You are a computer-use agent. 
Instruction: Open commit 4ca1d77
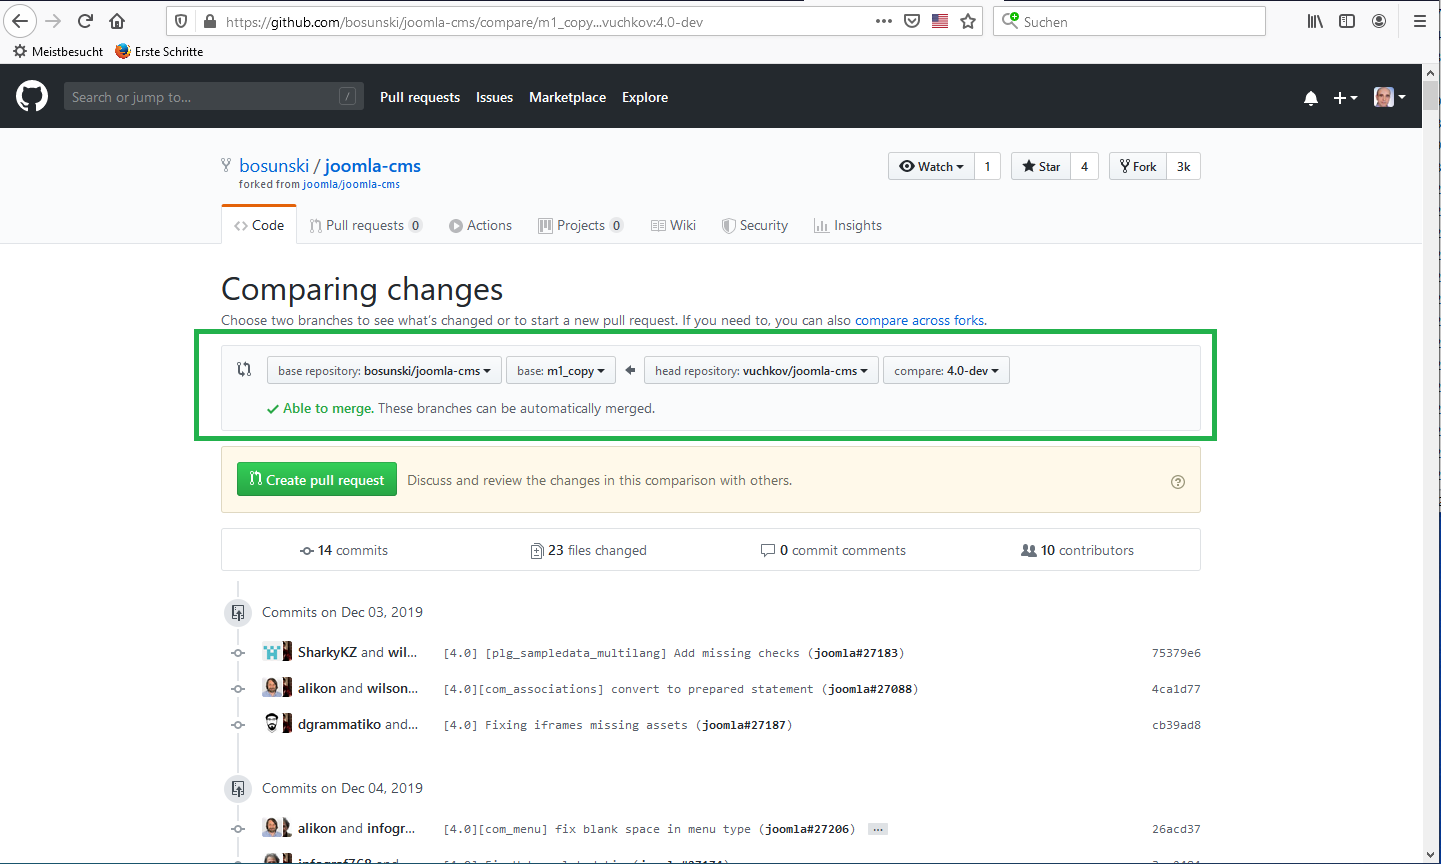point(1176,689)
